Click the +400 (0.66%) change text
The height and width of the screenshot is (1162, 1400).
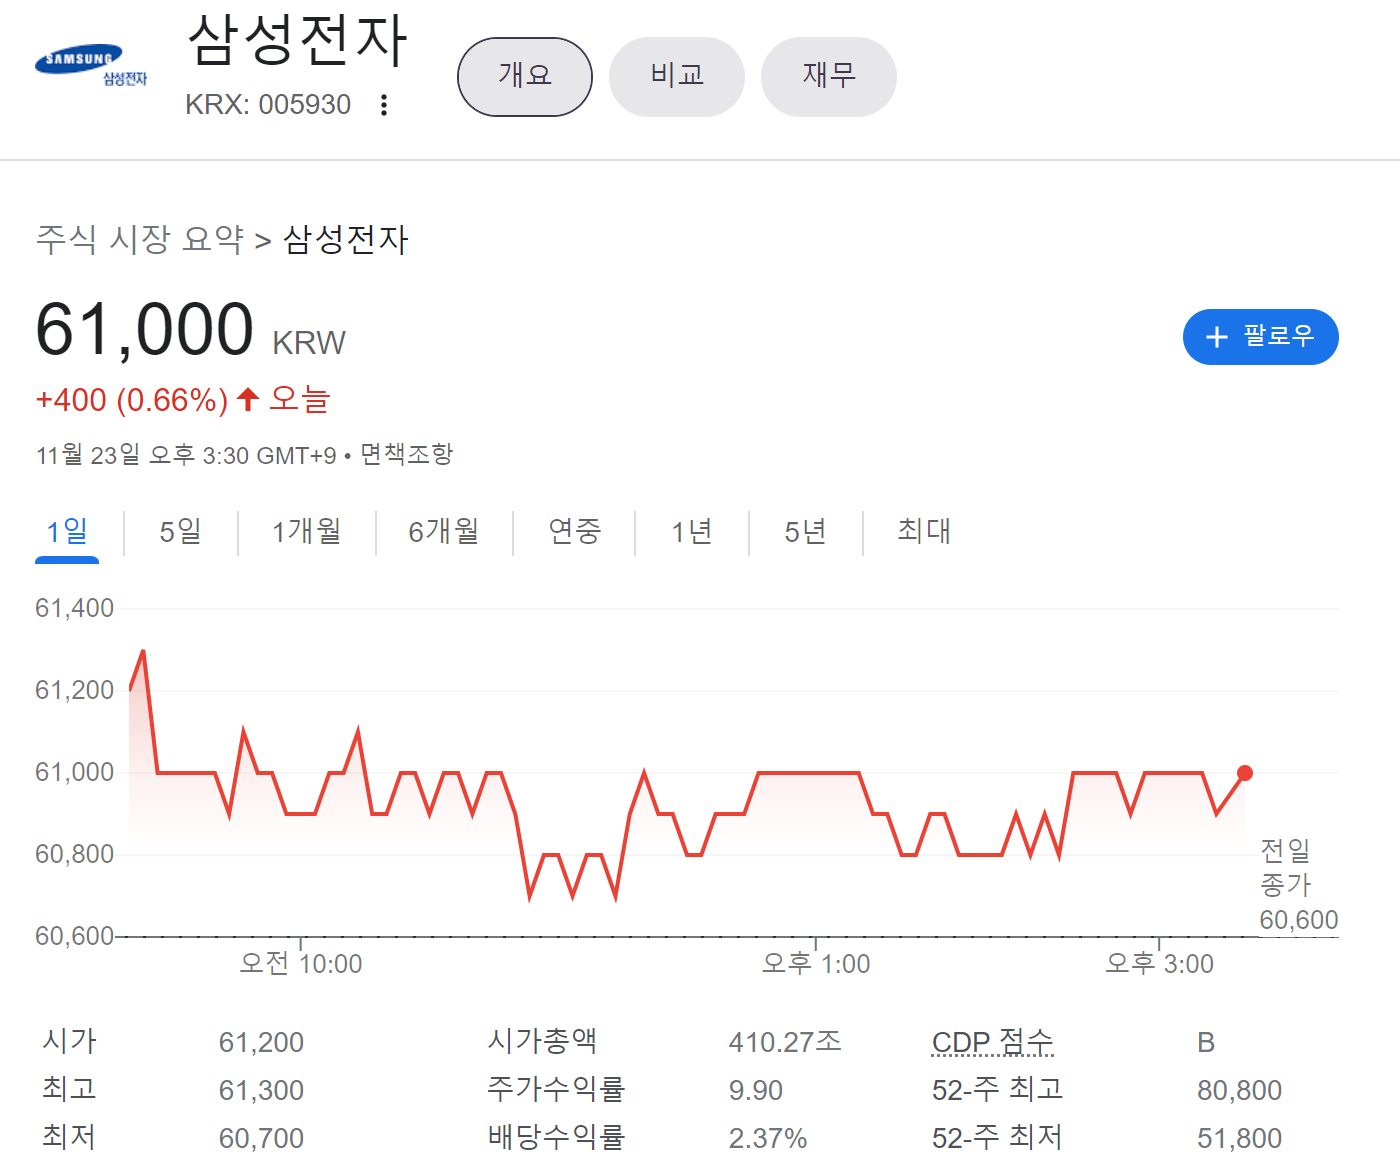[132, 400]
